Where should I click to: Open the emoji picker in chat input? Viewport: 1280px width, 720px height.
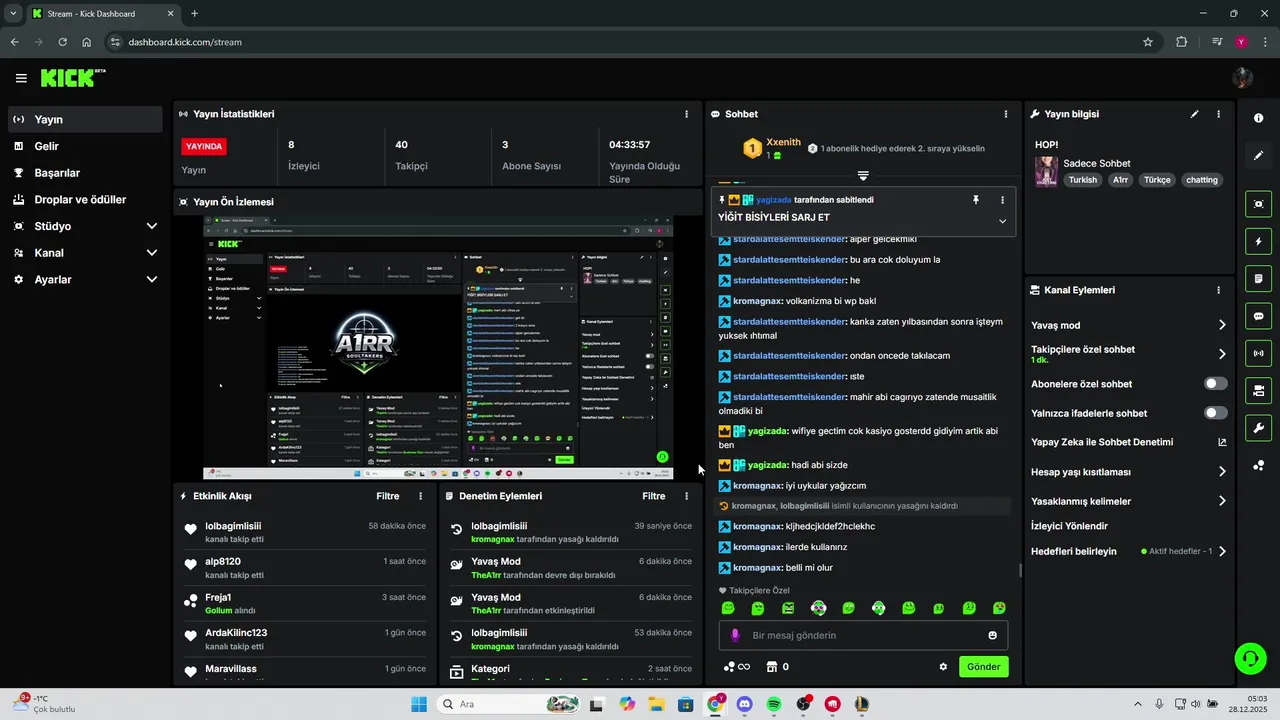coord(992,635)
